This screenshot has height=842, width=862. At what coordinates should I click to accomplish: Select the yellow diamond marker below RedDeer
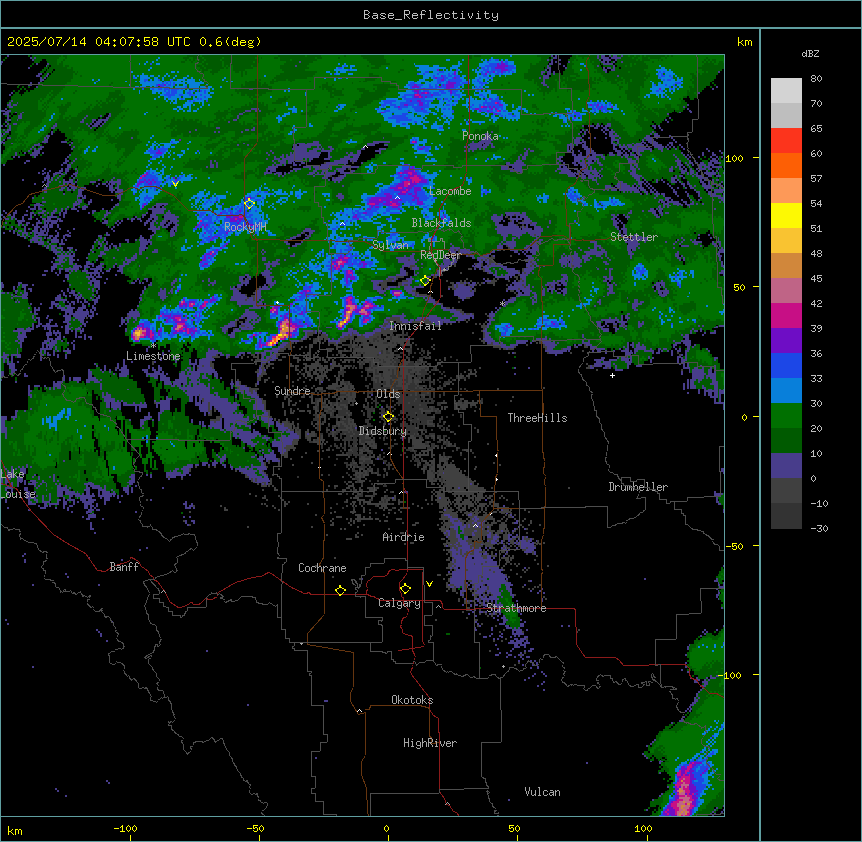425,281
